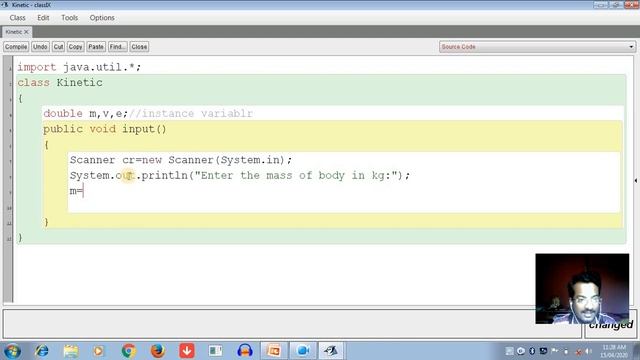640x360 pixels.
Task: Open the Windows Start menu orb
Action: coord(12,351)
